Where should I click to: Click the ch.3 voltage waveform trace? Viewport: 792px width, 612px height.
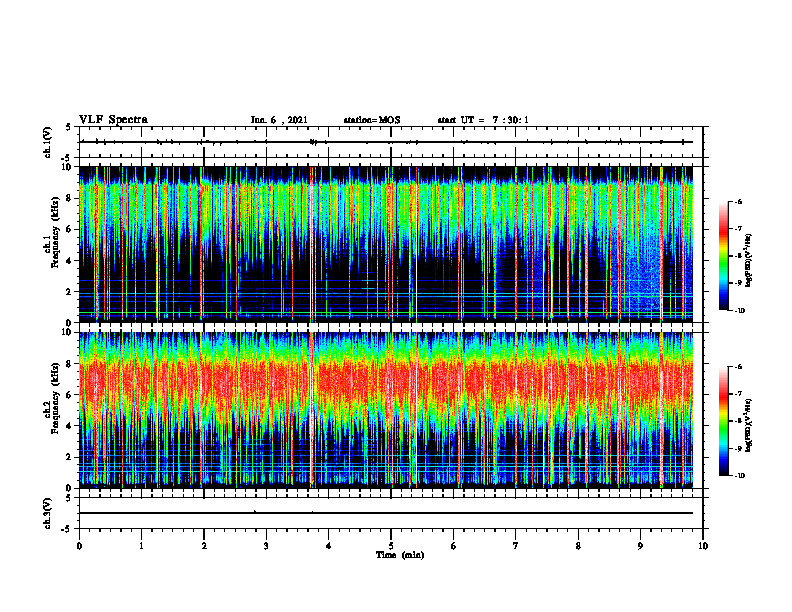click(x=386, y=513)
